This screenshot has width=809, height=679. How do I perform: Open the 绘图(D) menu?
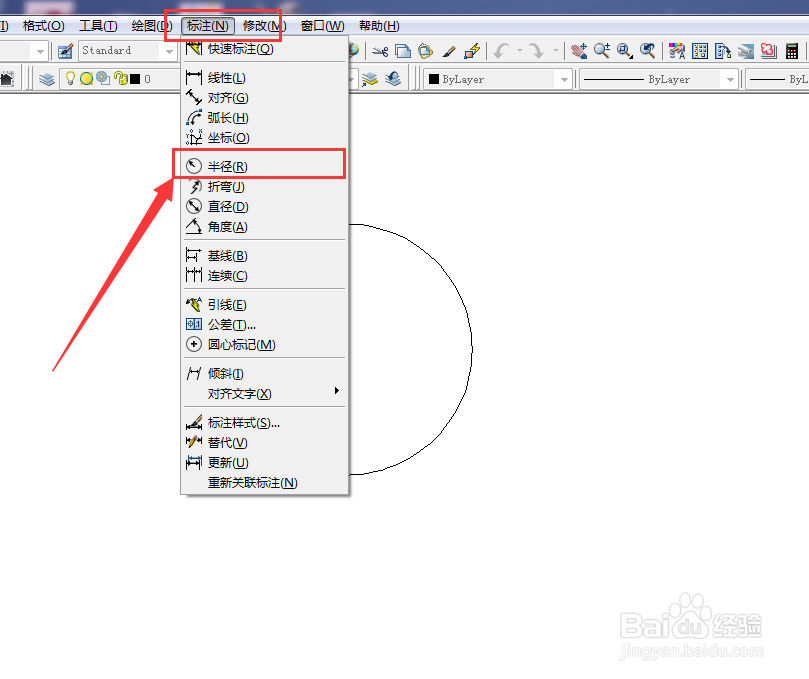[x=152, y=26]
